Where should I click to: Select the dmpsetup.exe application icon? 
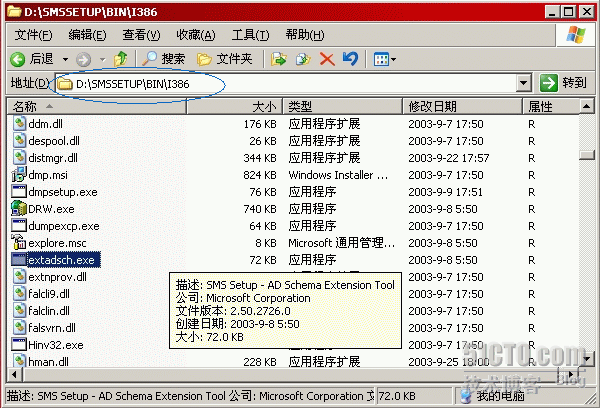pyautogui.click(x=19, y=191)
